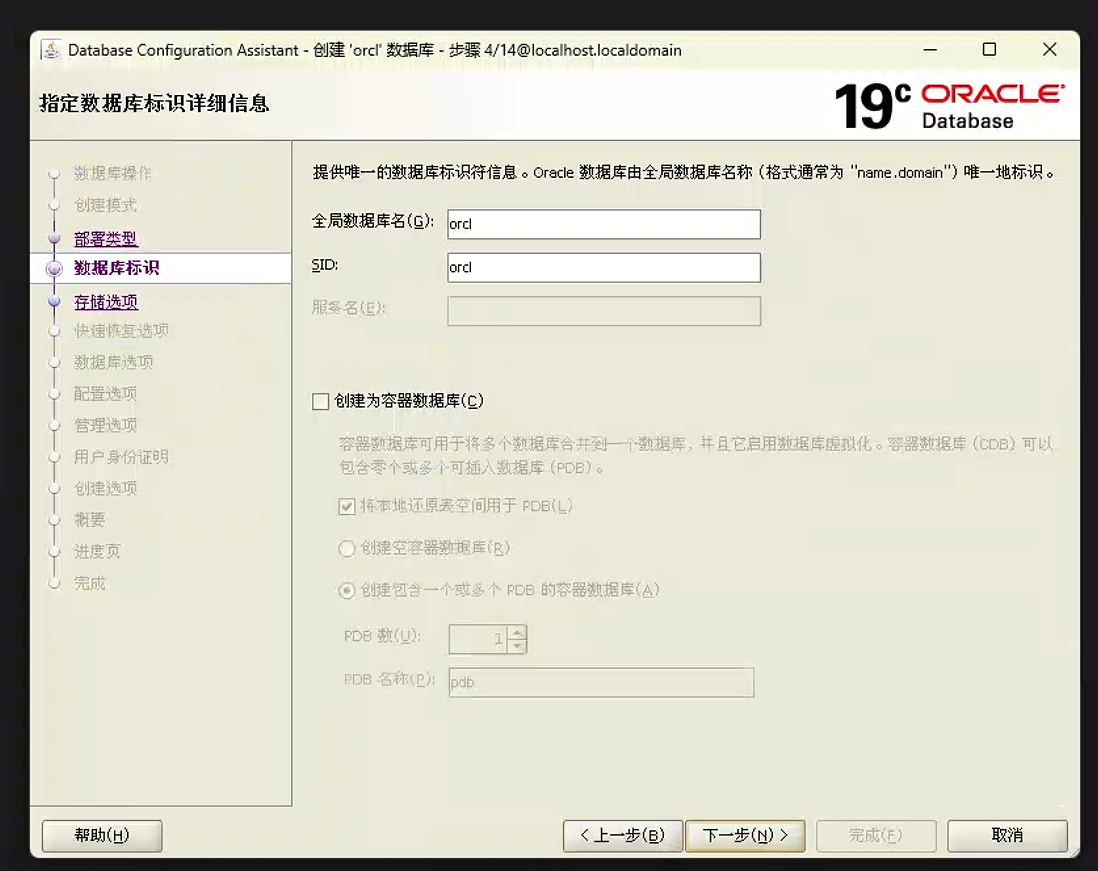
Task: Click the SID label text
Action: click(325, 265)
